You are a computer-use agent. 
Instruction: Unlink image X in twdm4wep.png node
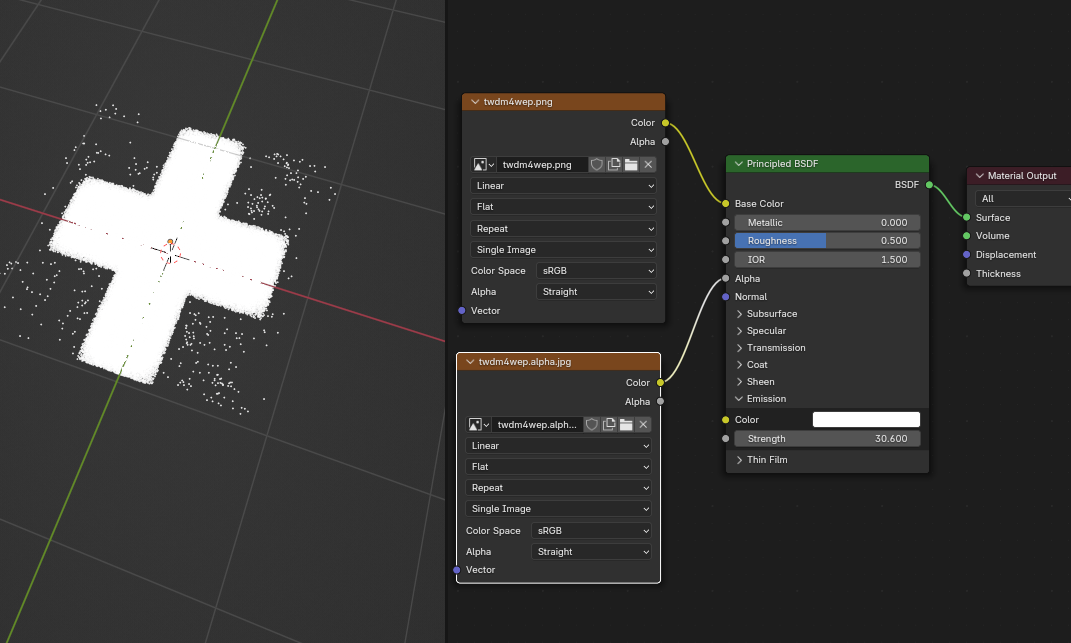(648, 165)
